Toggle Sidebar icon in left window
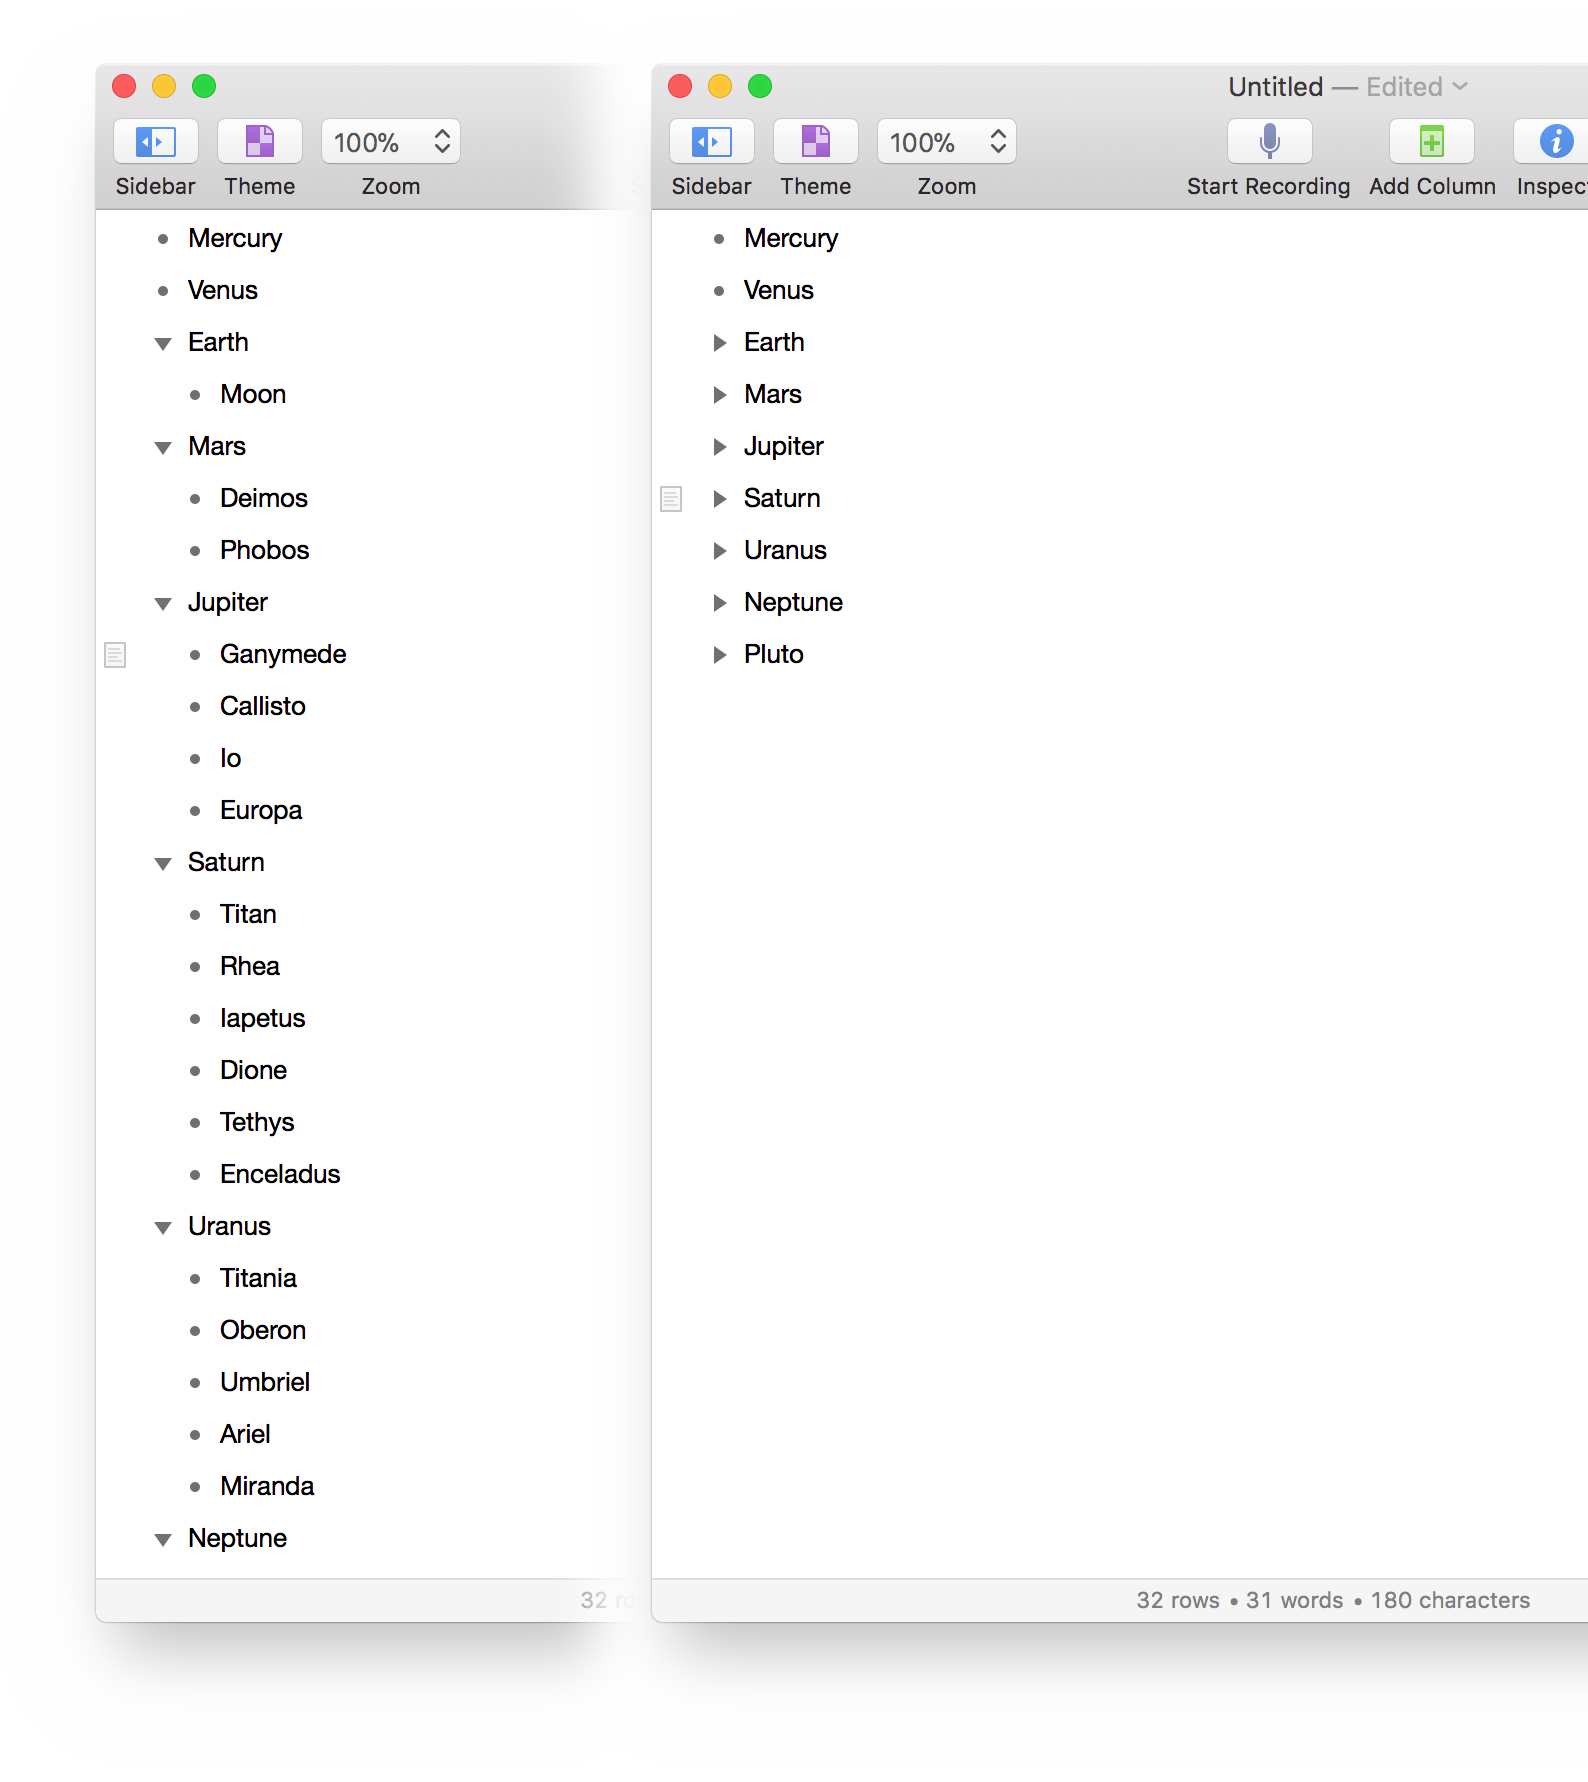The height and width of the screenshot is (1782, 1588). coord(155,142)
